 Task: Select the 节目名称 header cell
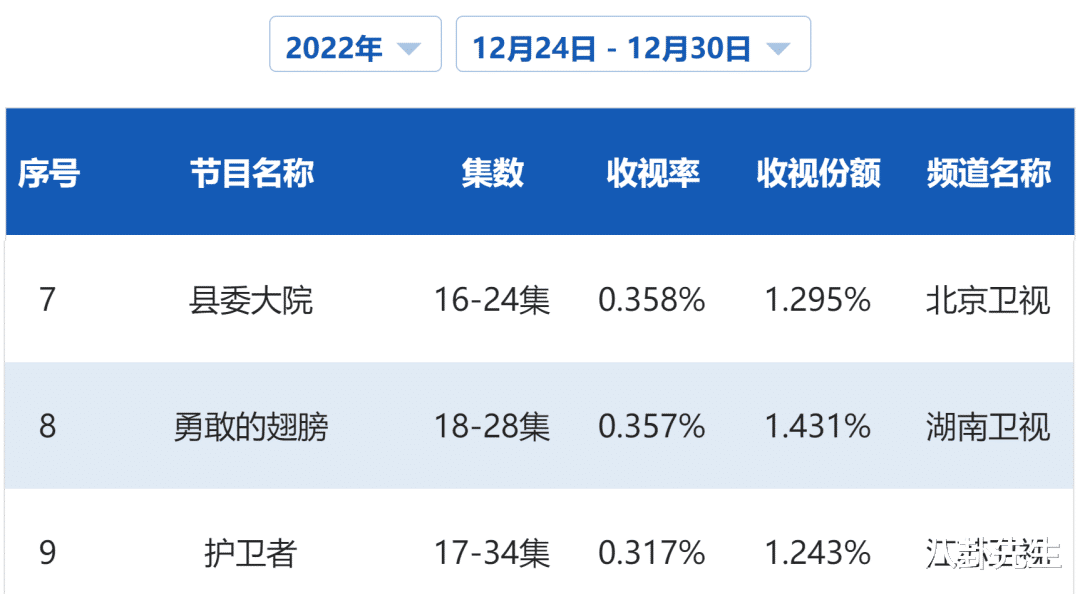pos(253,173)
